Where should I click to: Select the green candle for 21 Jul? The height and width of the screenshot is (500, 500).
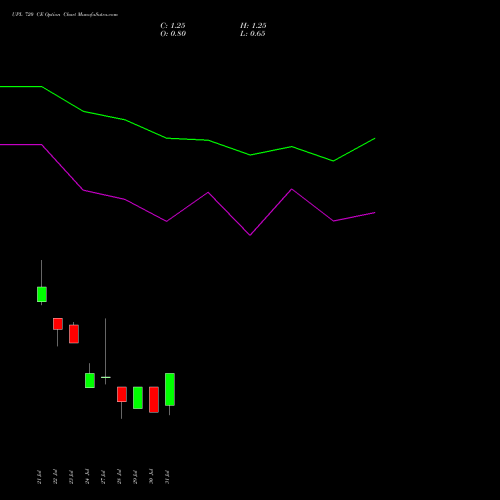pyautogui.click(x=42, y=294)
